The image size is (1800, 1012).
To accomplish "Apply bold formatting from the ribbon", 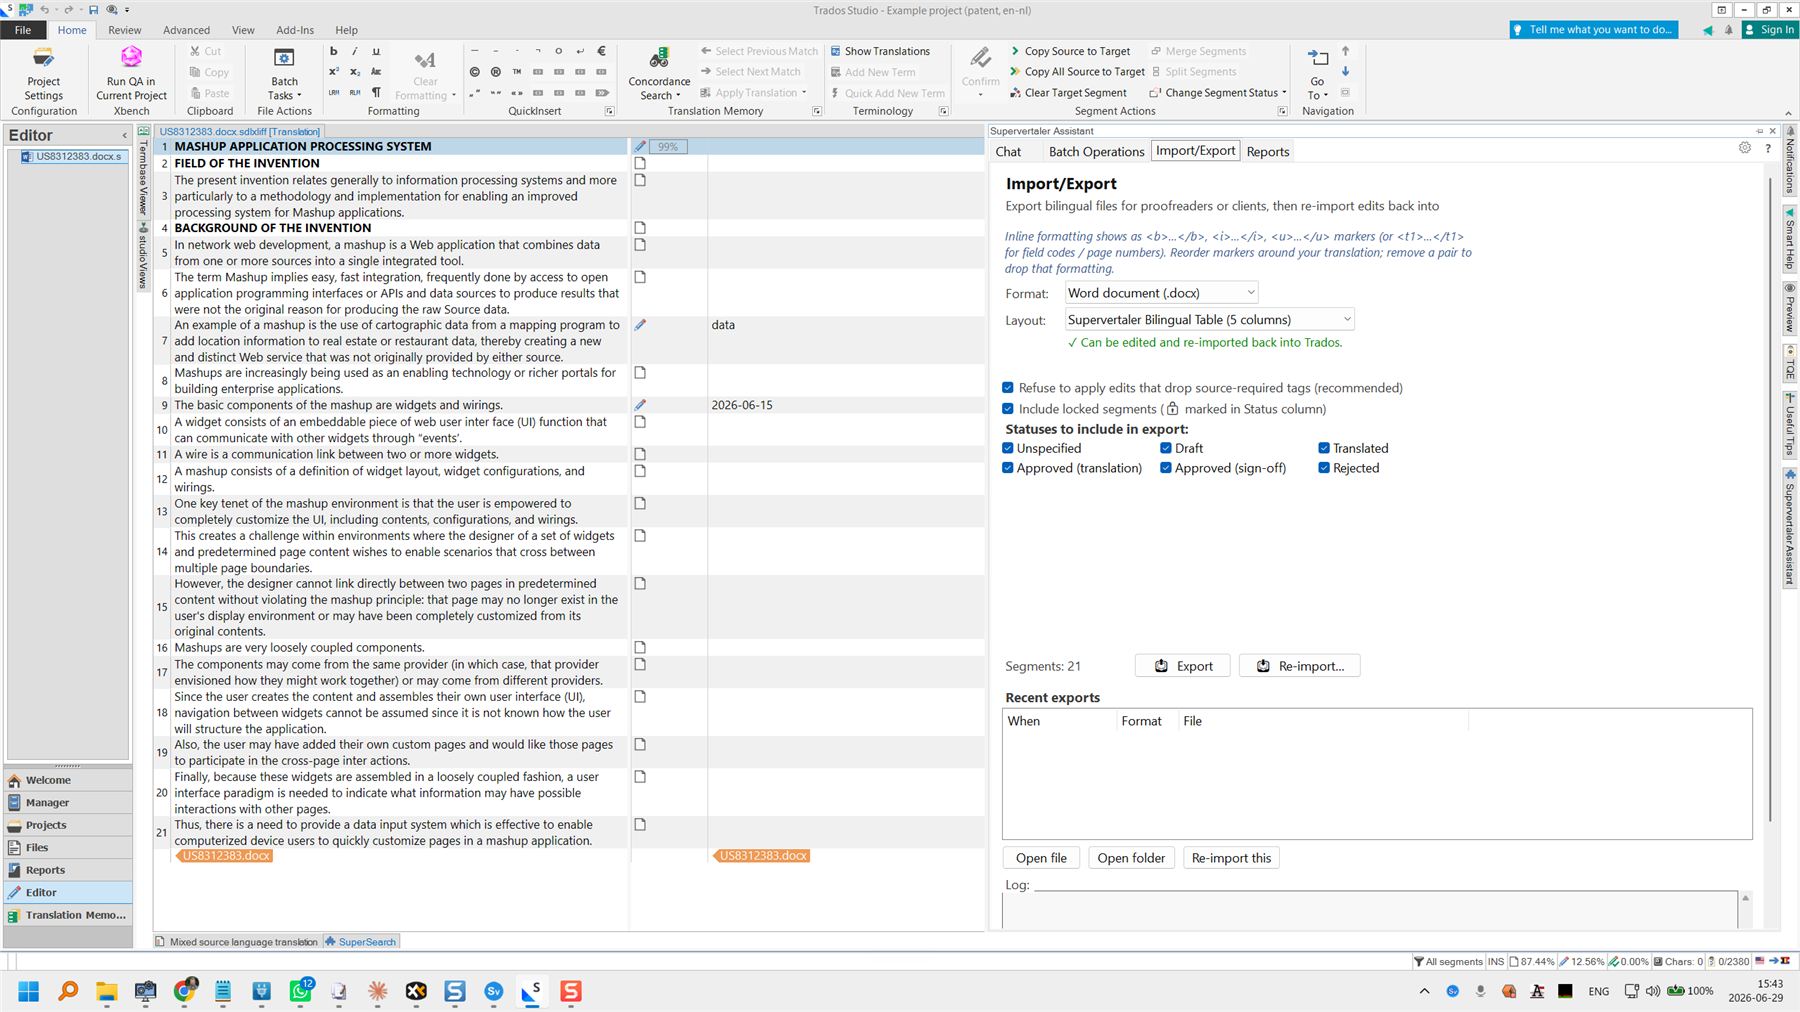I will click(x=333, y=51).
